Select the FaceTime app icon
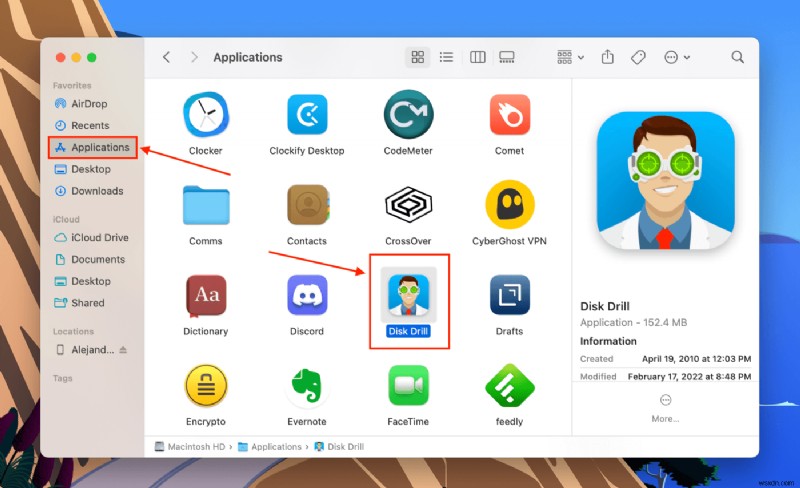Image resolution: width=800 pixels, height=488 pixels. tap(408, 386)
